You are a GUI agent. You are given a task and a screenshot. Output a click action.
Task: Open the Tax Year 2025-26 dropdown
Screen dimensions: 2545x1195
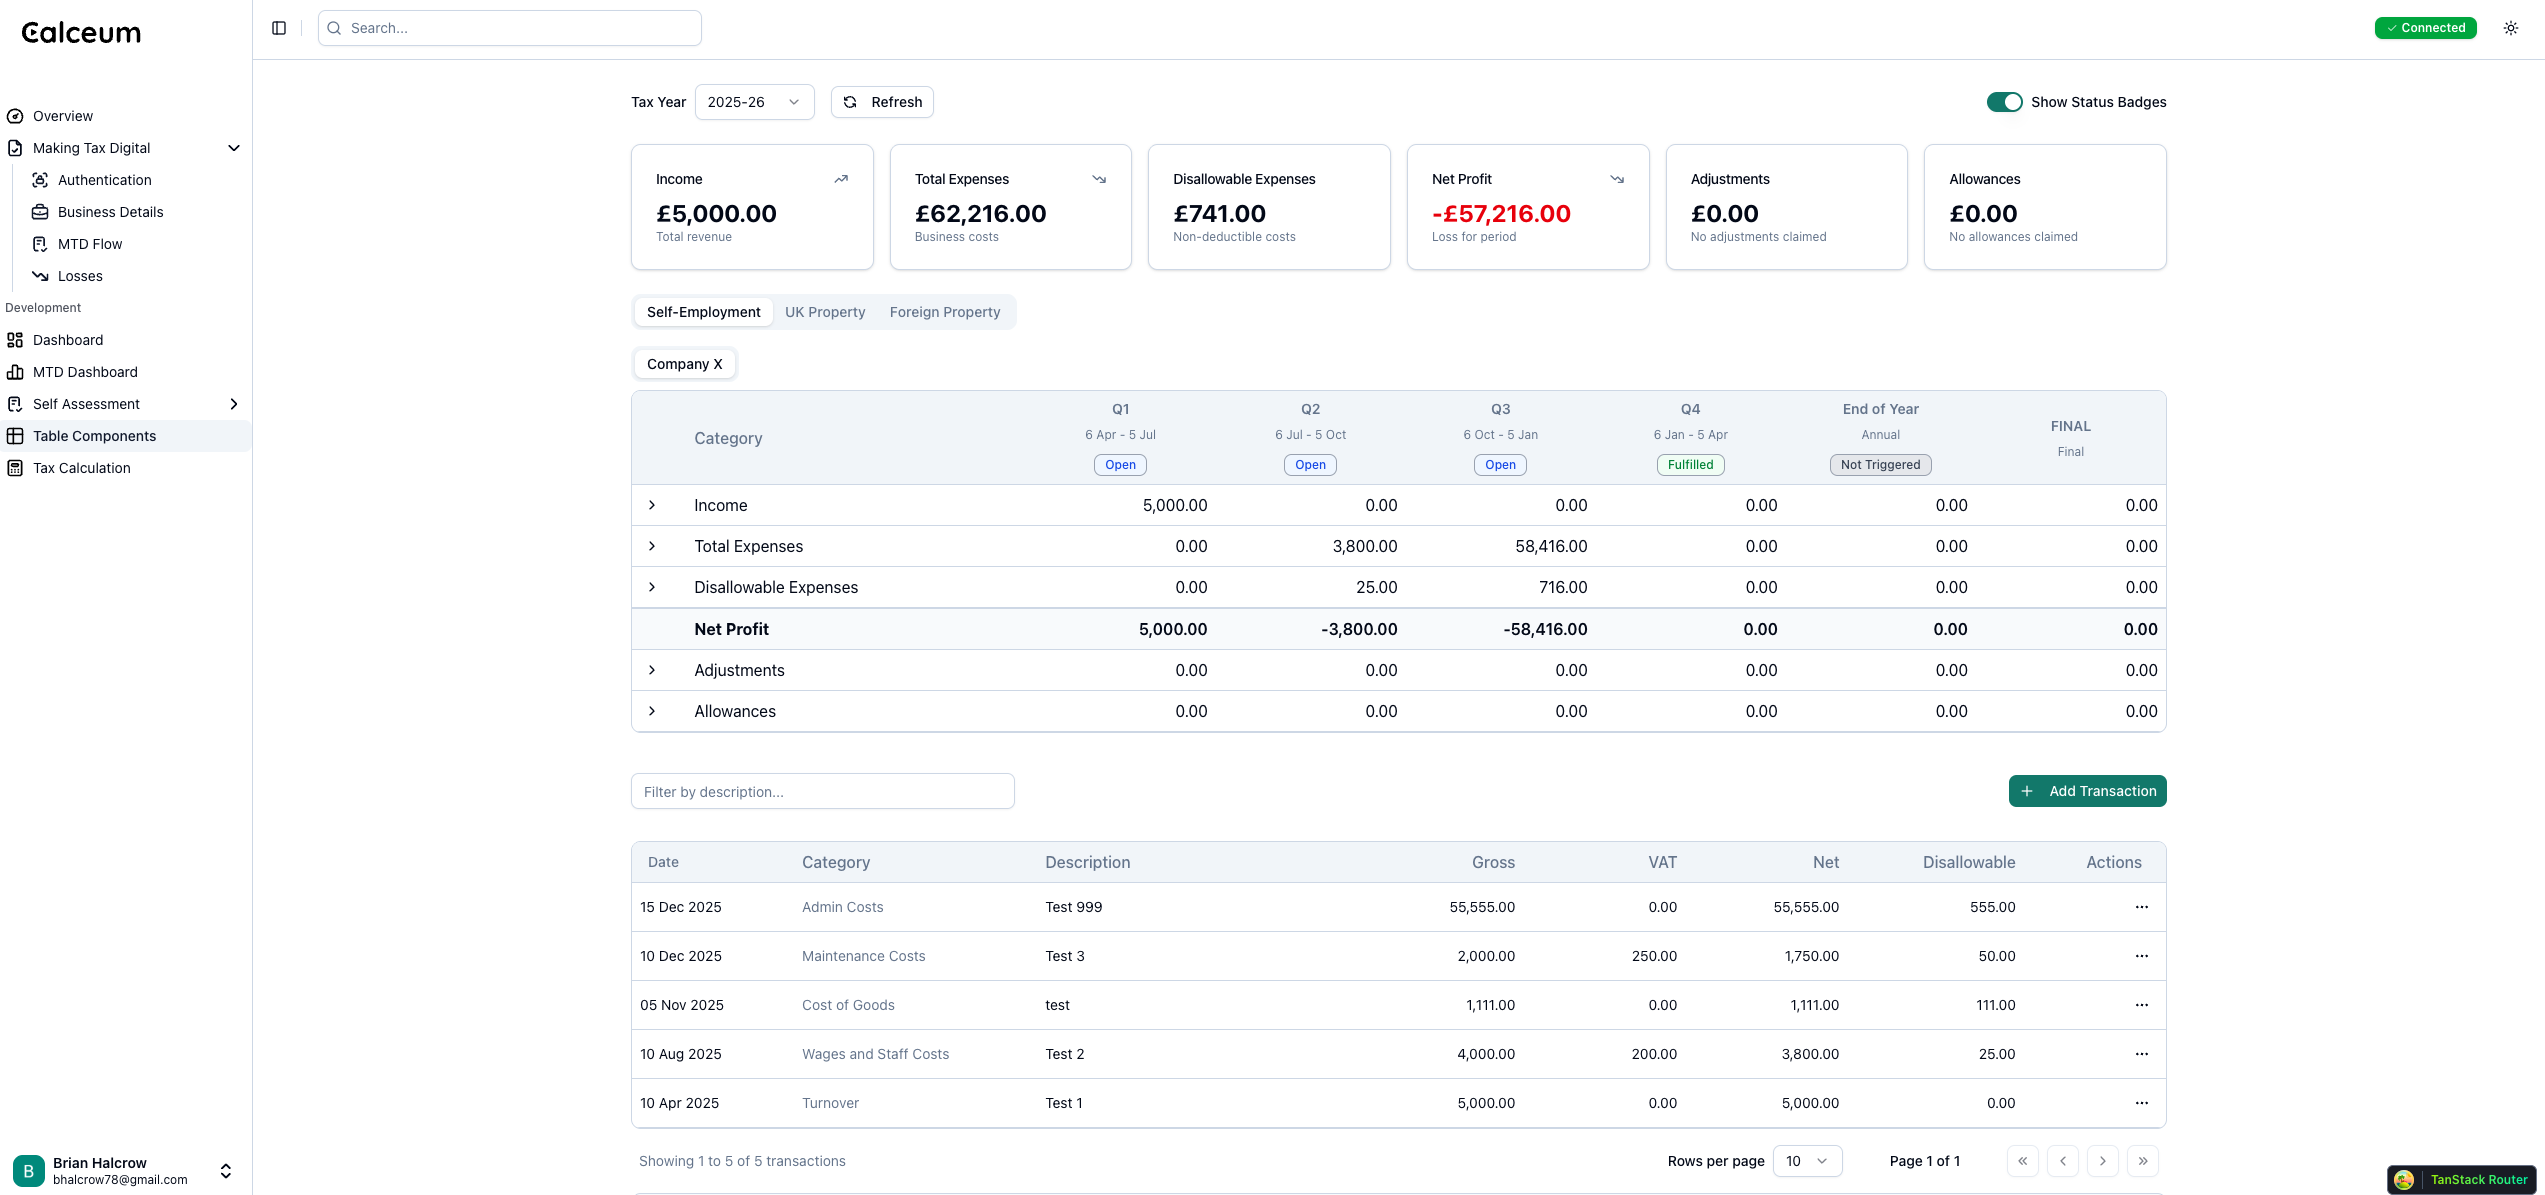pos(754,101)
